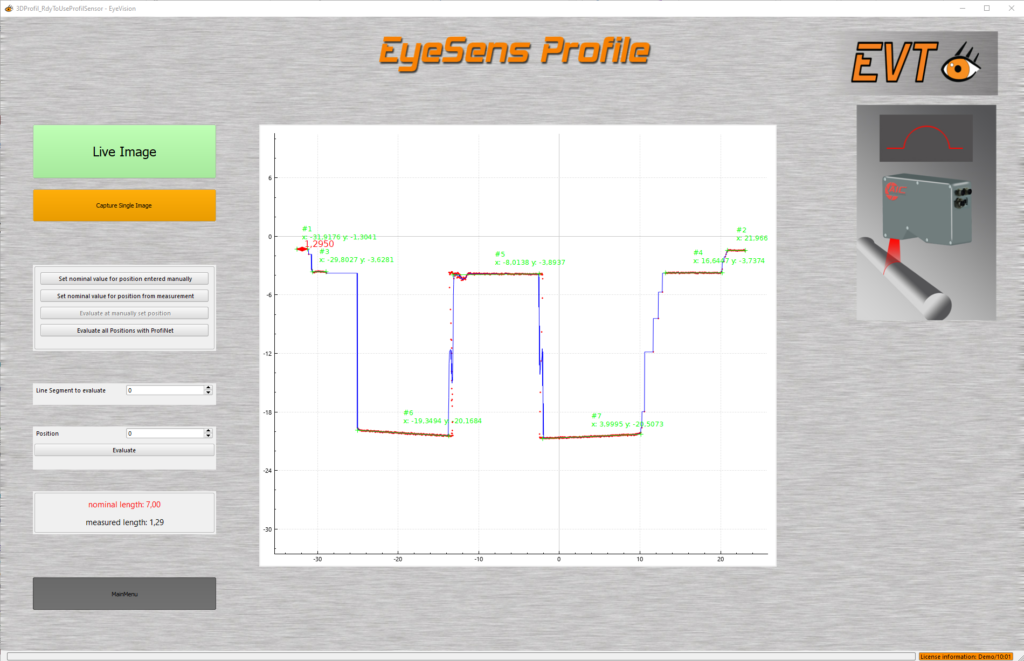Select the EyeVision application icon in the title bar
This screenshot has width=1024, height=661.
[8, 7]
